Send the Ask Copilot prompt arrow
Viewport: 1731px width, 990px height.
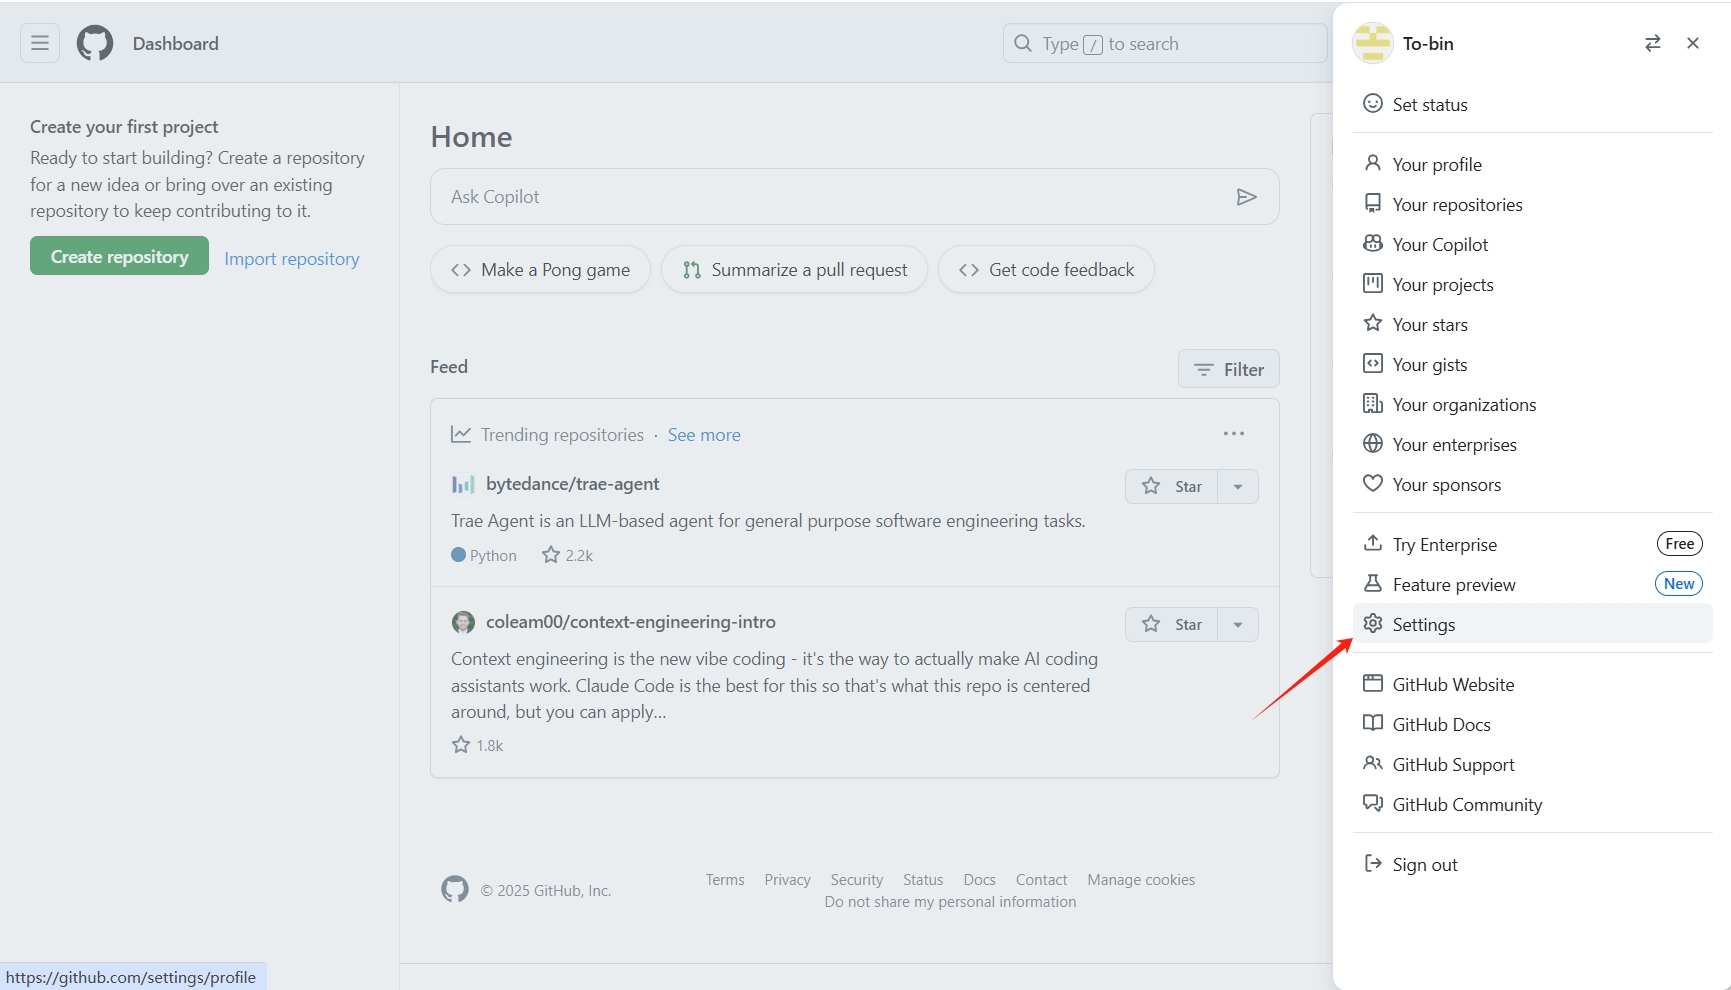(1246, 197)
